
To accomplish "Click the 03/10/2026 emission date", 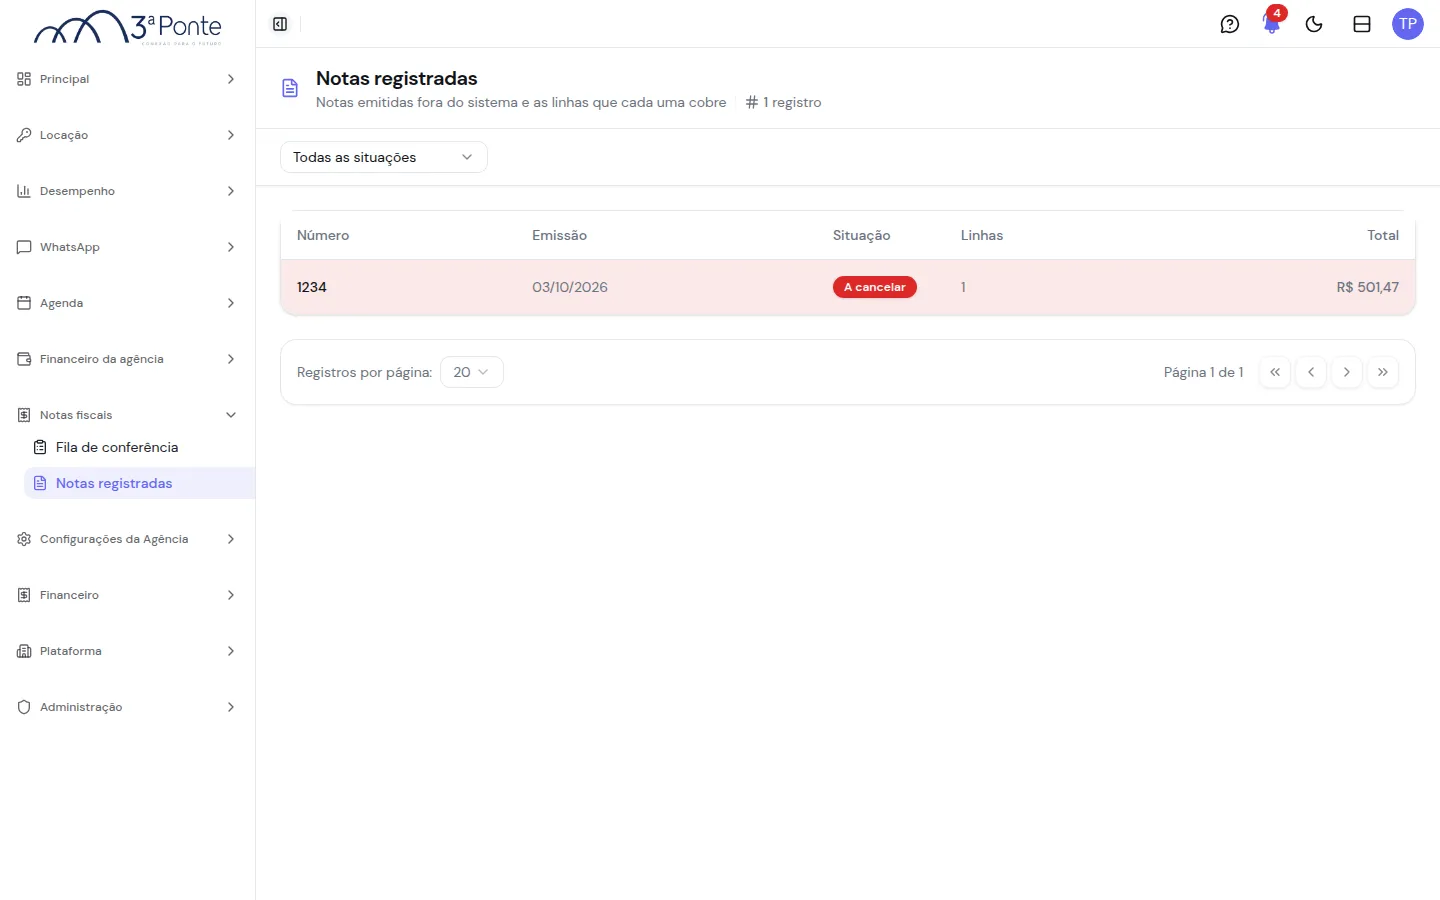I will coord(570,287).
